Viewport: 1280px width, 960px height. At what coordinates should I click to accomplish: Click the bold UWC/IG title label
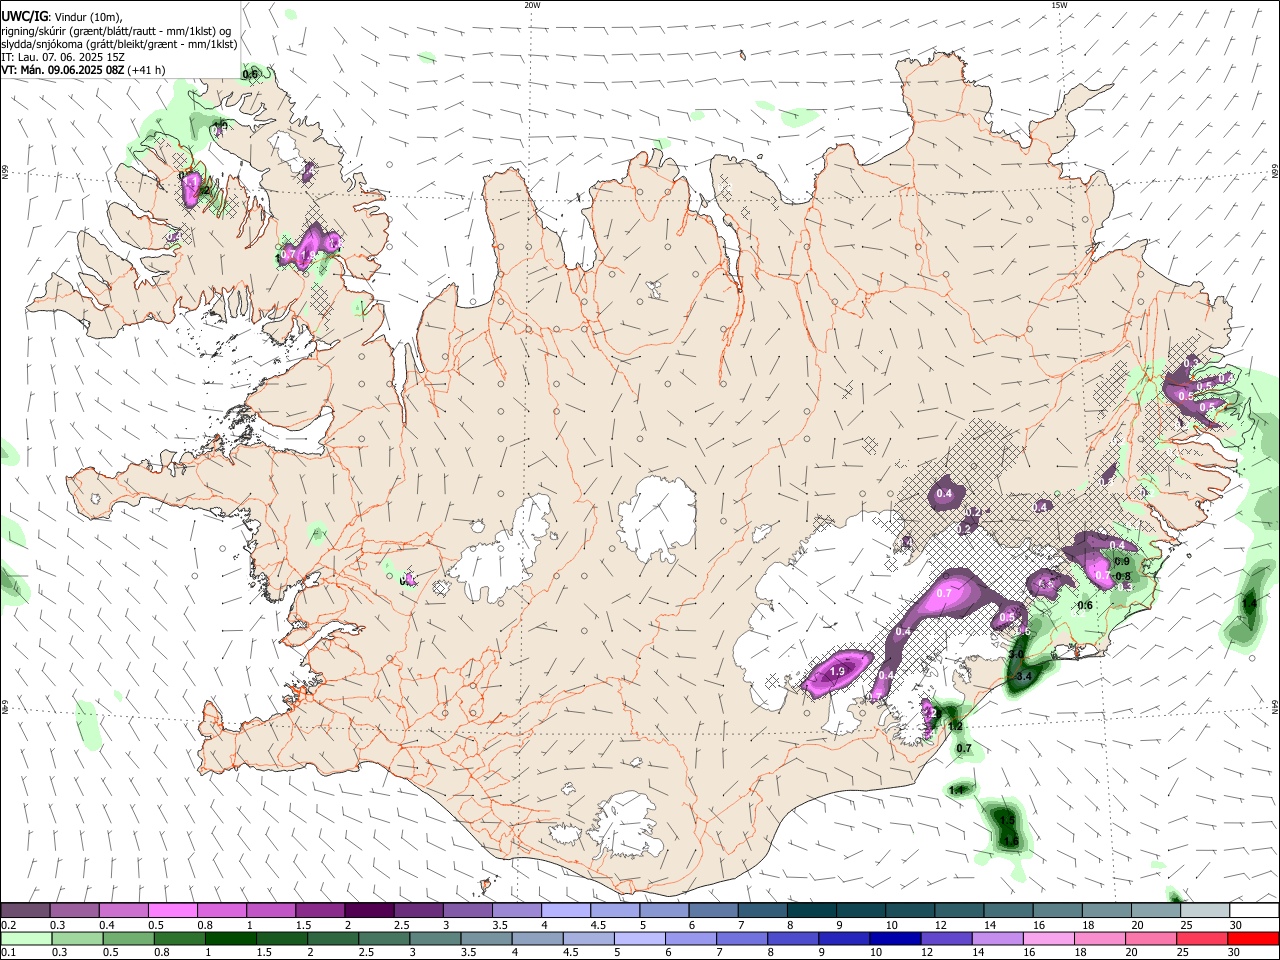coord(24,16)
